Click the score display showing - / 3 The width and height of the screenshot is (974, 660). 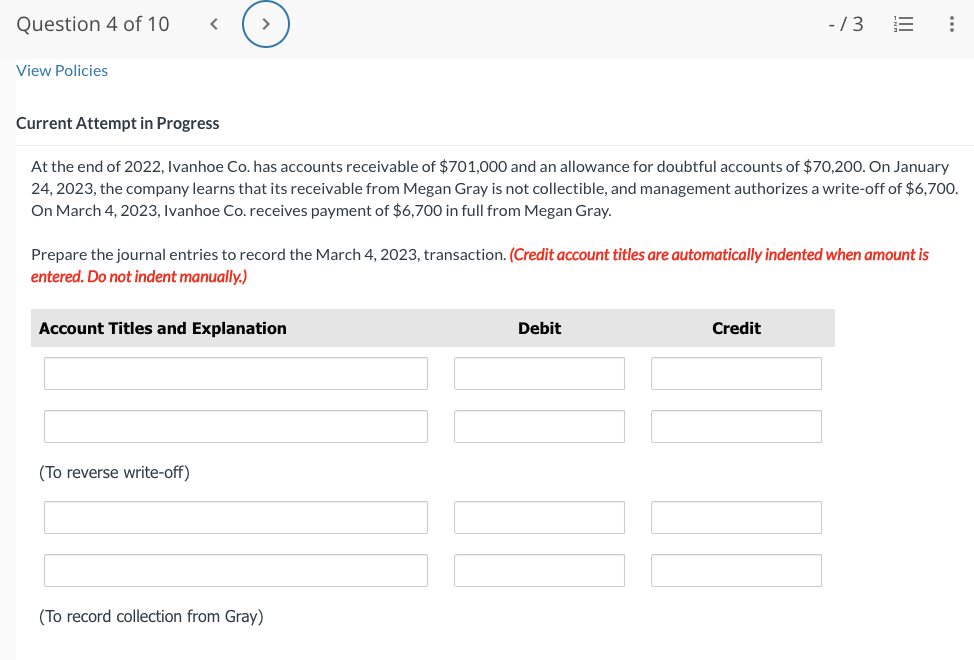845,24
